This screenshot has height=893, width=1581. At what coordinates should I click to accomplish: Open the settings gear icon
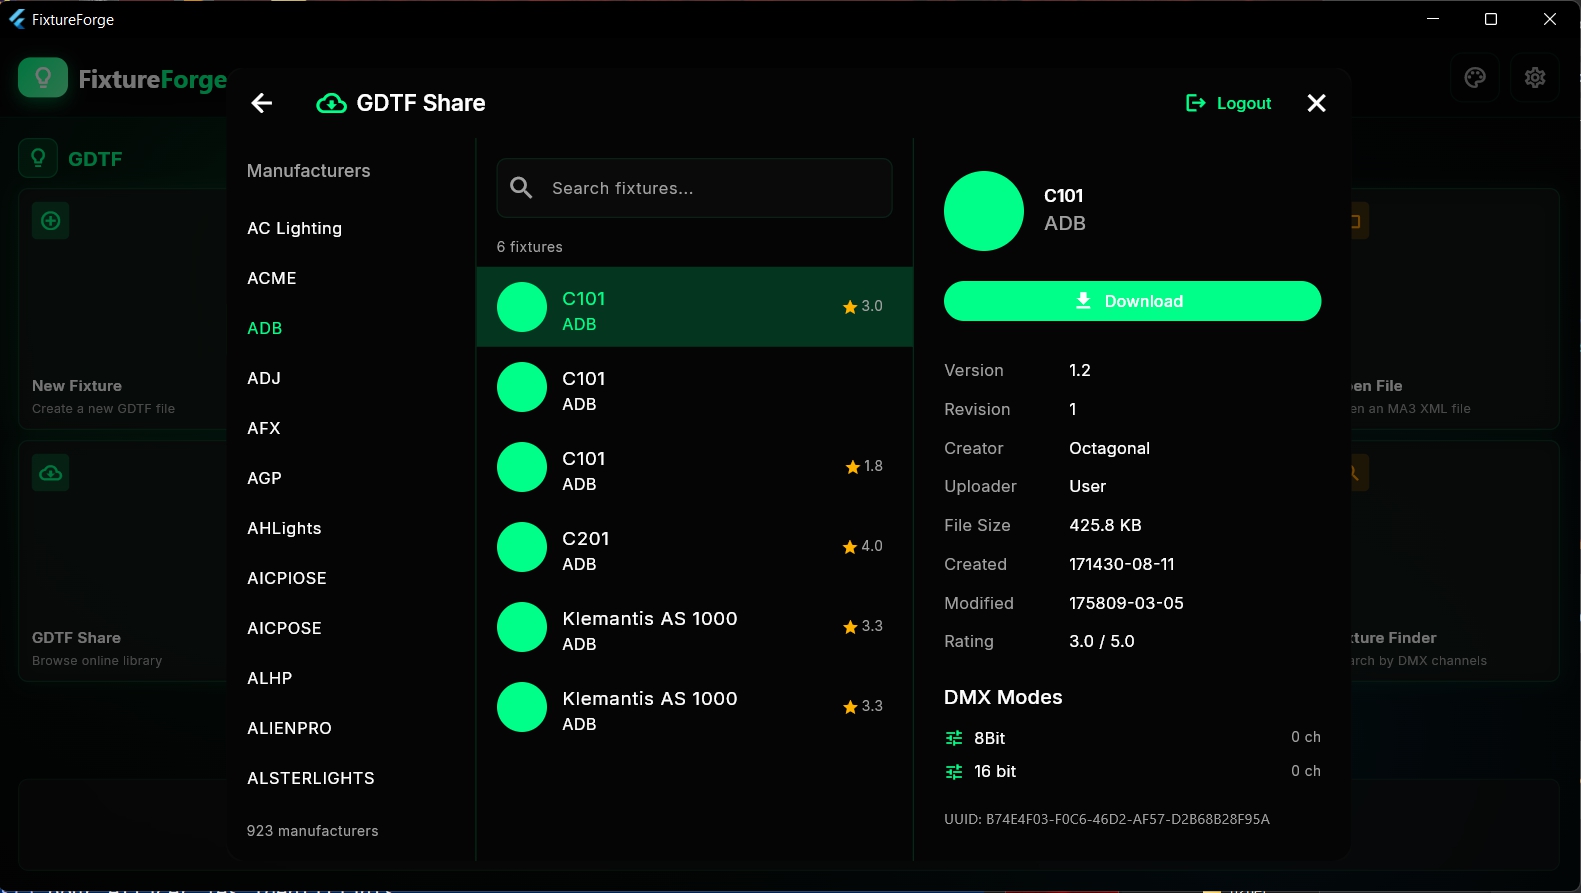(x=1535, y=77)
